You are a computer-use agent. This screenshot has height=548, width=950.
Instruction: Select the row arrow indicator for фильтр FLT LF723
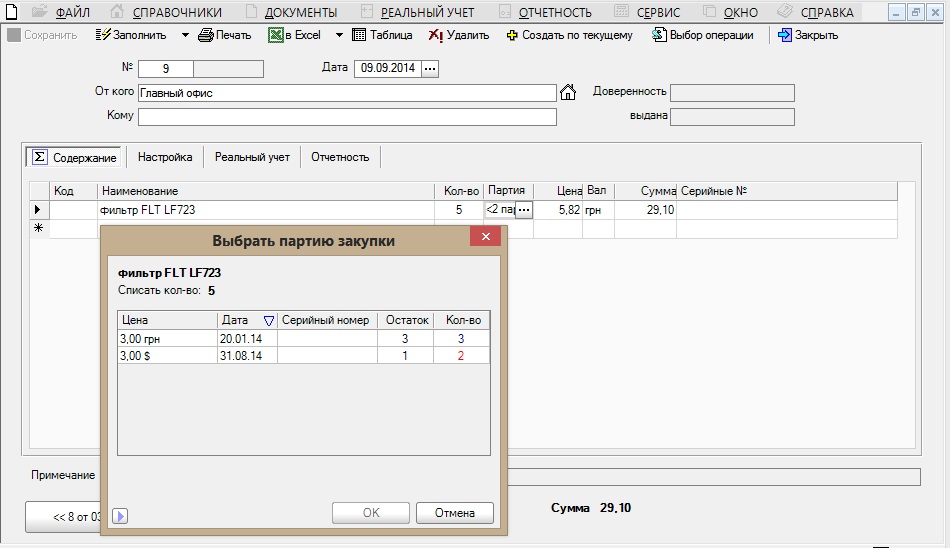pos(39,210)
